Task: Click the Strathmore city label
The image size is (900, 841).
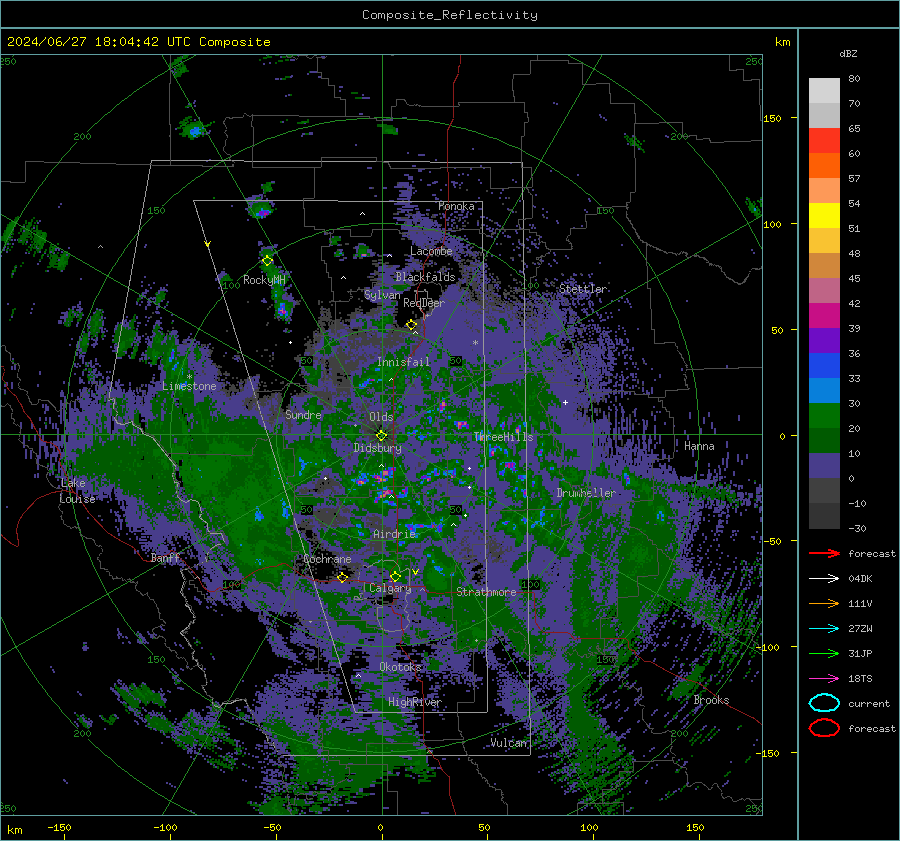Action: [x=486, y=592]
